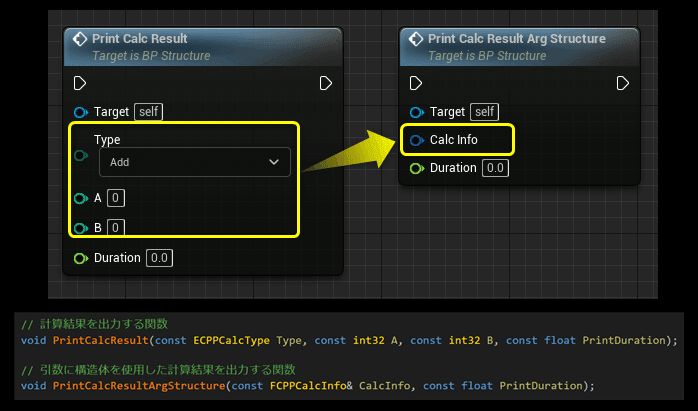Click the B value input field
Viewport: 698px width, 411px height.
click(116, 228)
